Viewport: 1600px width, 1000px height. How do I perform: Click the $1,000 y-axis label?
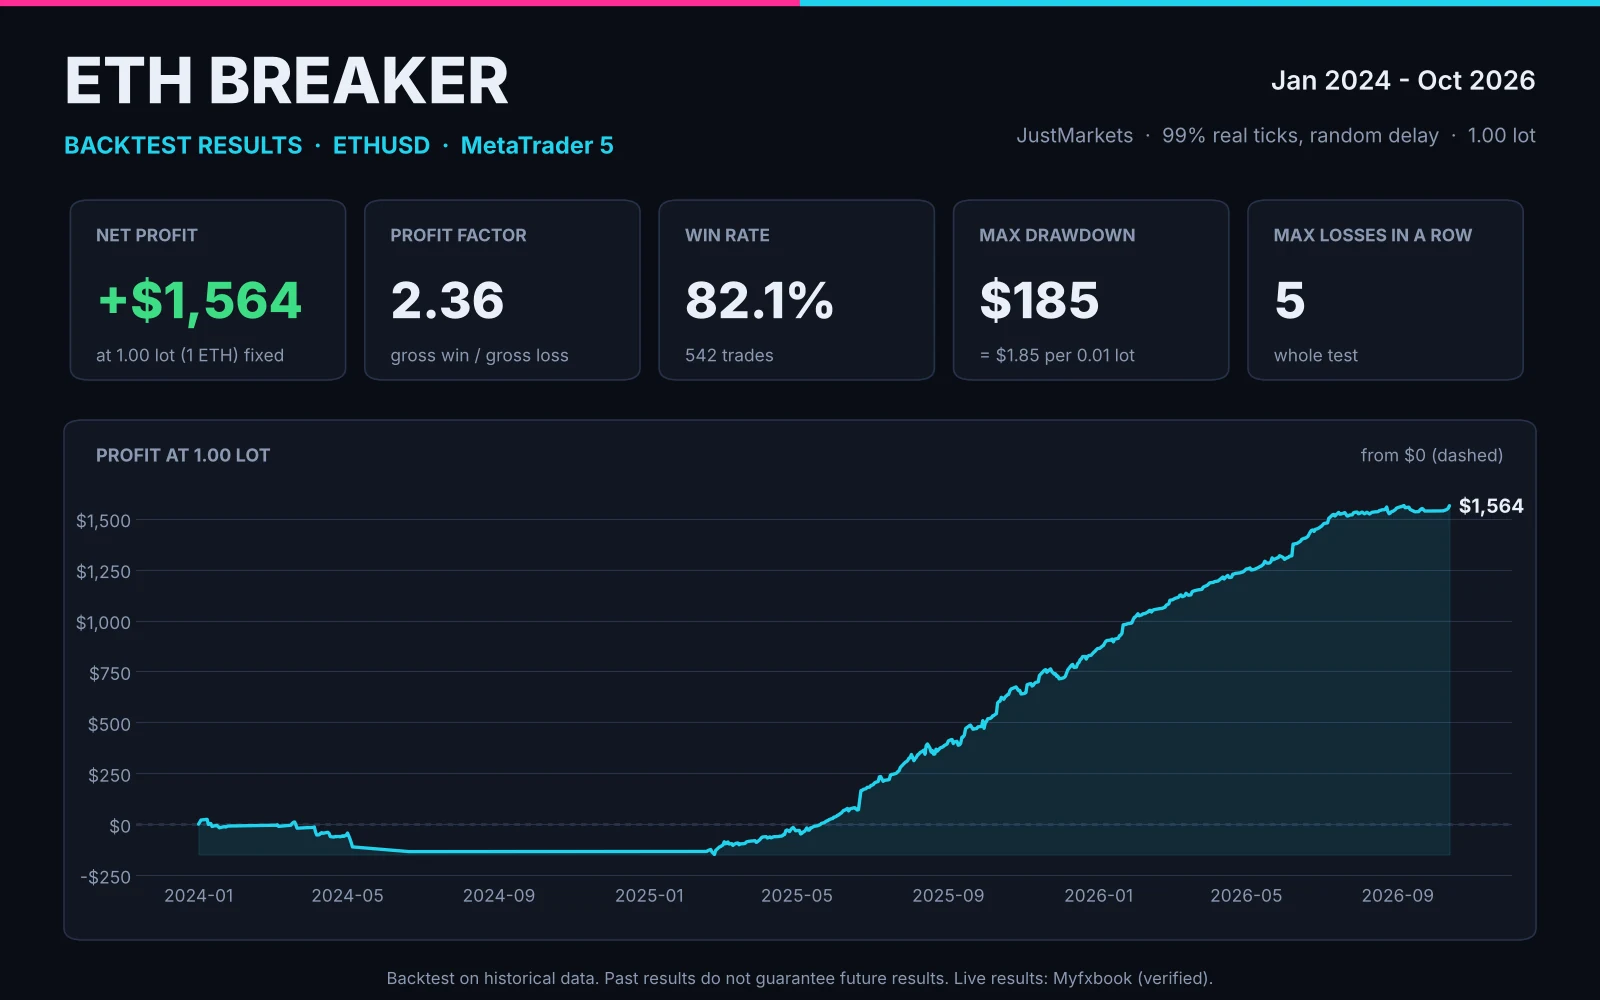pos(103,623)
